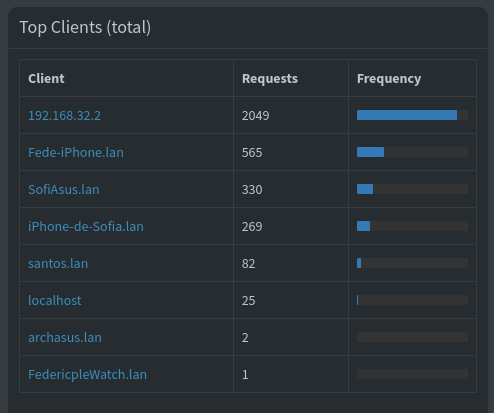Click the Top Clients (total) panel title

coord(85,27)
